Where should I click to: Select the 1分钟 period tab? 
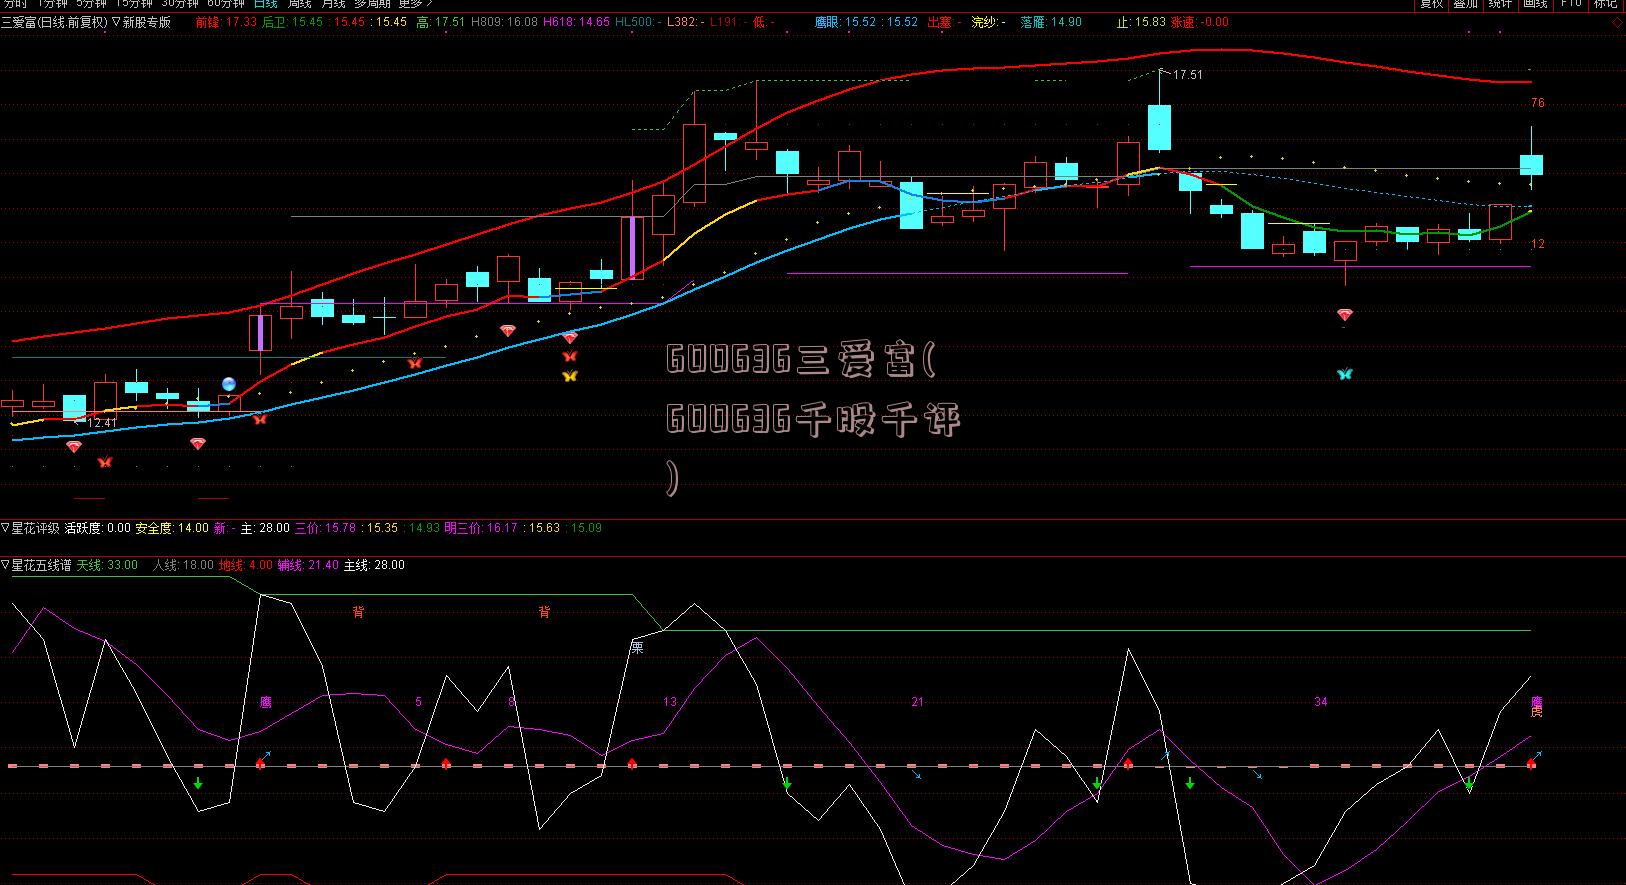pos(52,4)
